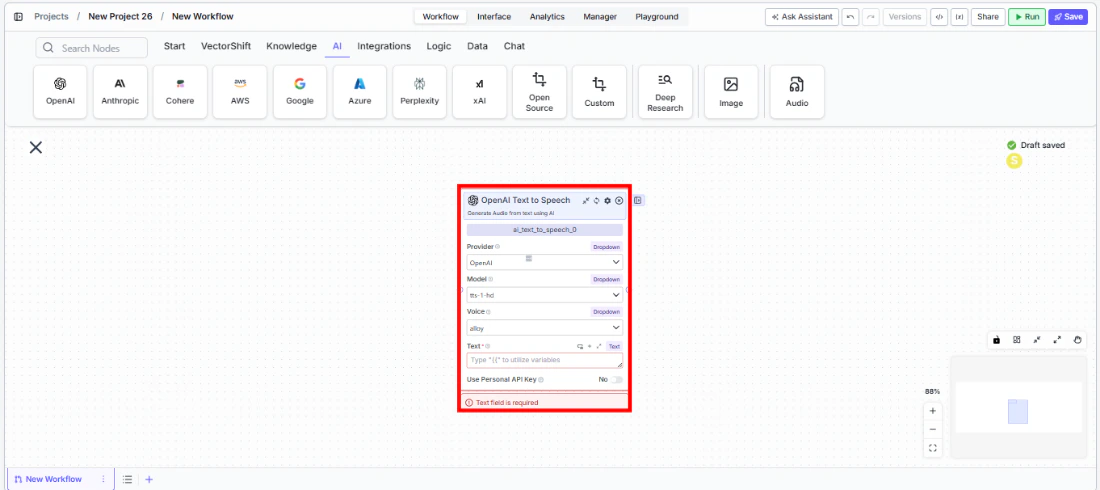The width and height of the screenshot is (1100, 490).
Task: Open the Chat node category
Action: 514,46
